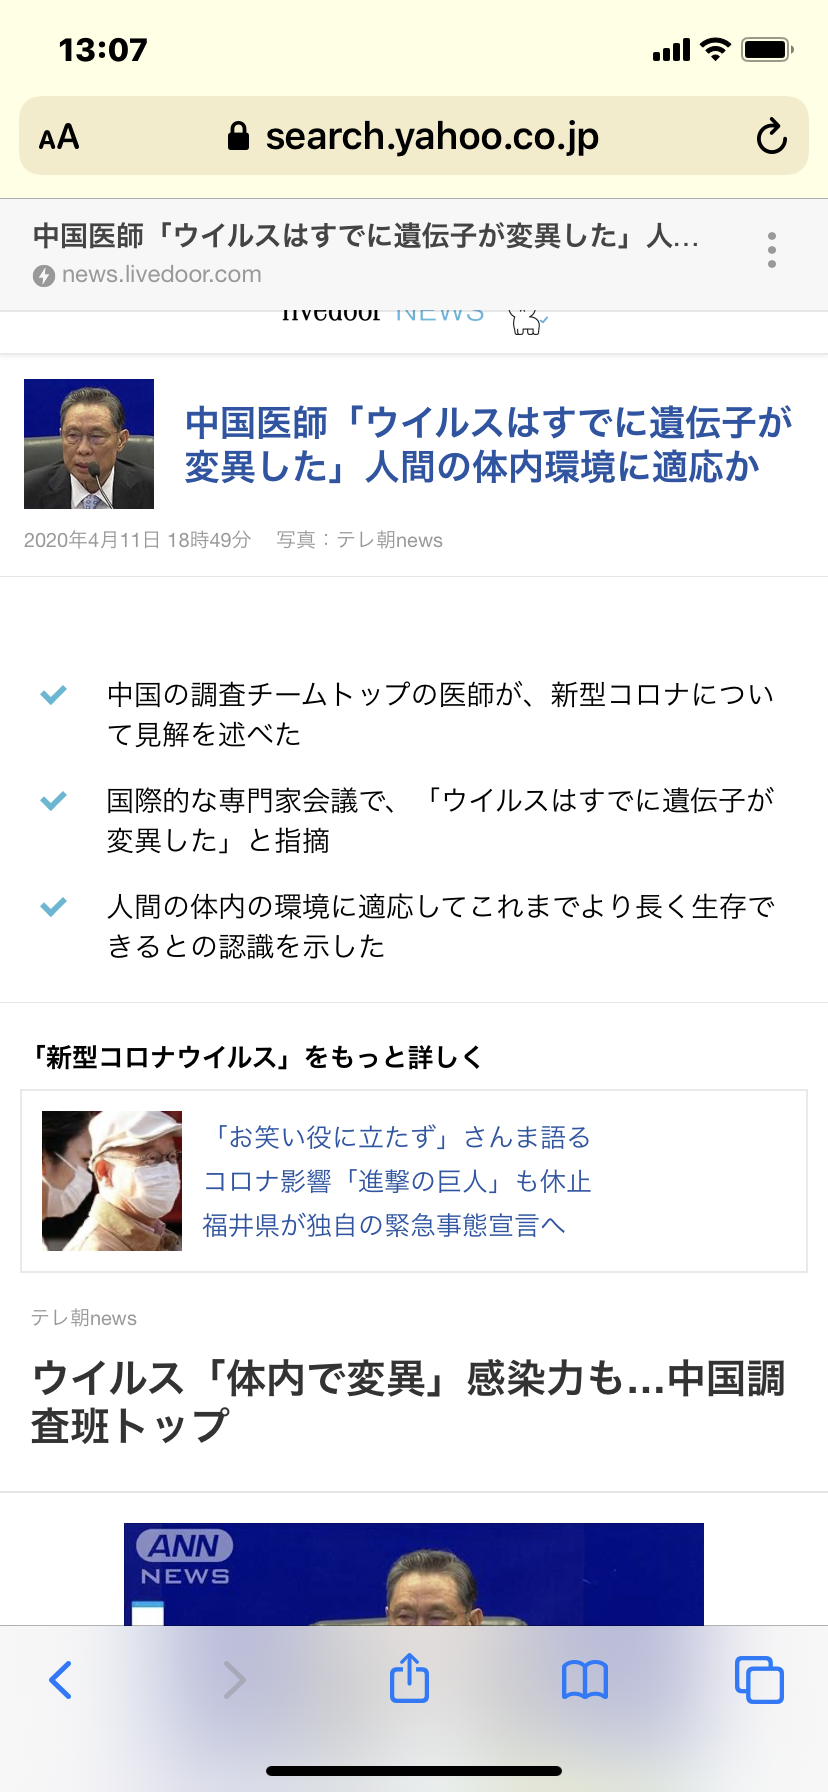Image resolution: width=828 pixels, height=1792 pixels.
Task: Open headline 中国医師「ウイルスはすでに遺伝子が変異した」
Action: tap(488, 444)
